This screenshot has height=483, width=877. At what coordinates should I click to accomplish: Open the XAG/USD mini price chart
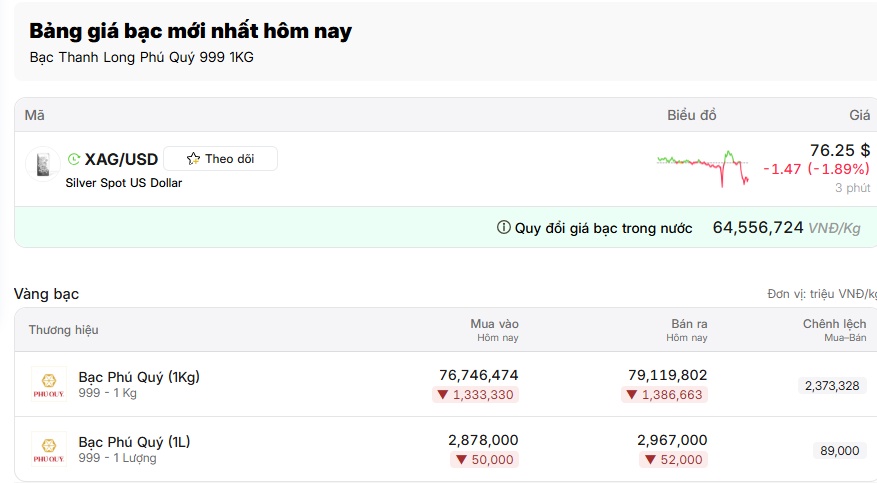pyautogui.click(x=703, y=168)
